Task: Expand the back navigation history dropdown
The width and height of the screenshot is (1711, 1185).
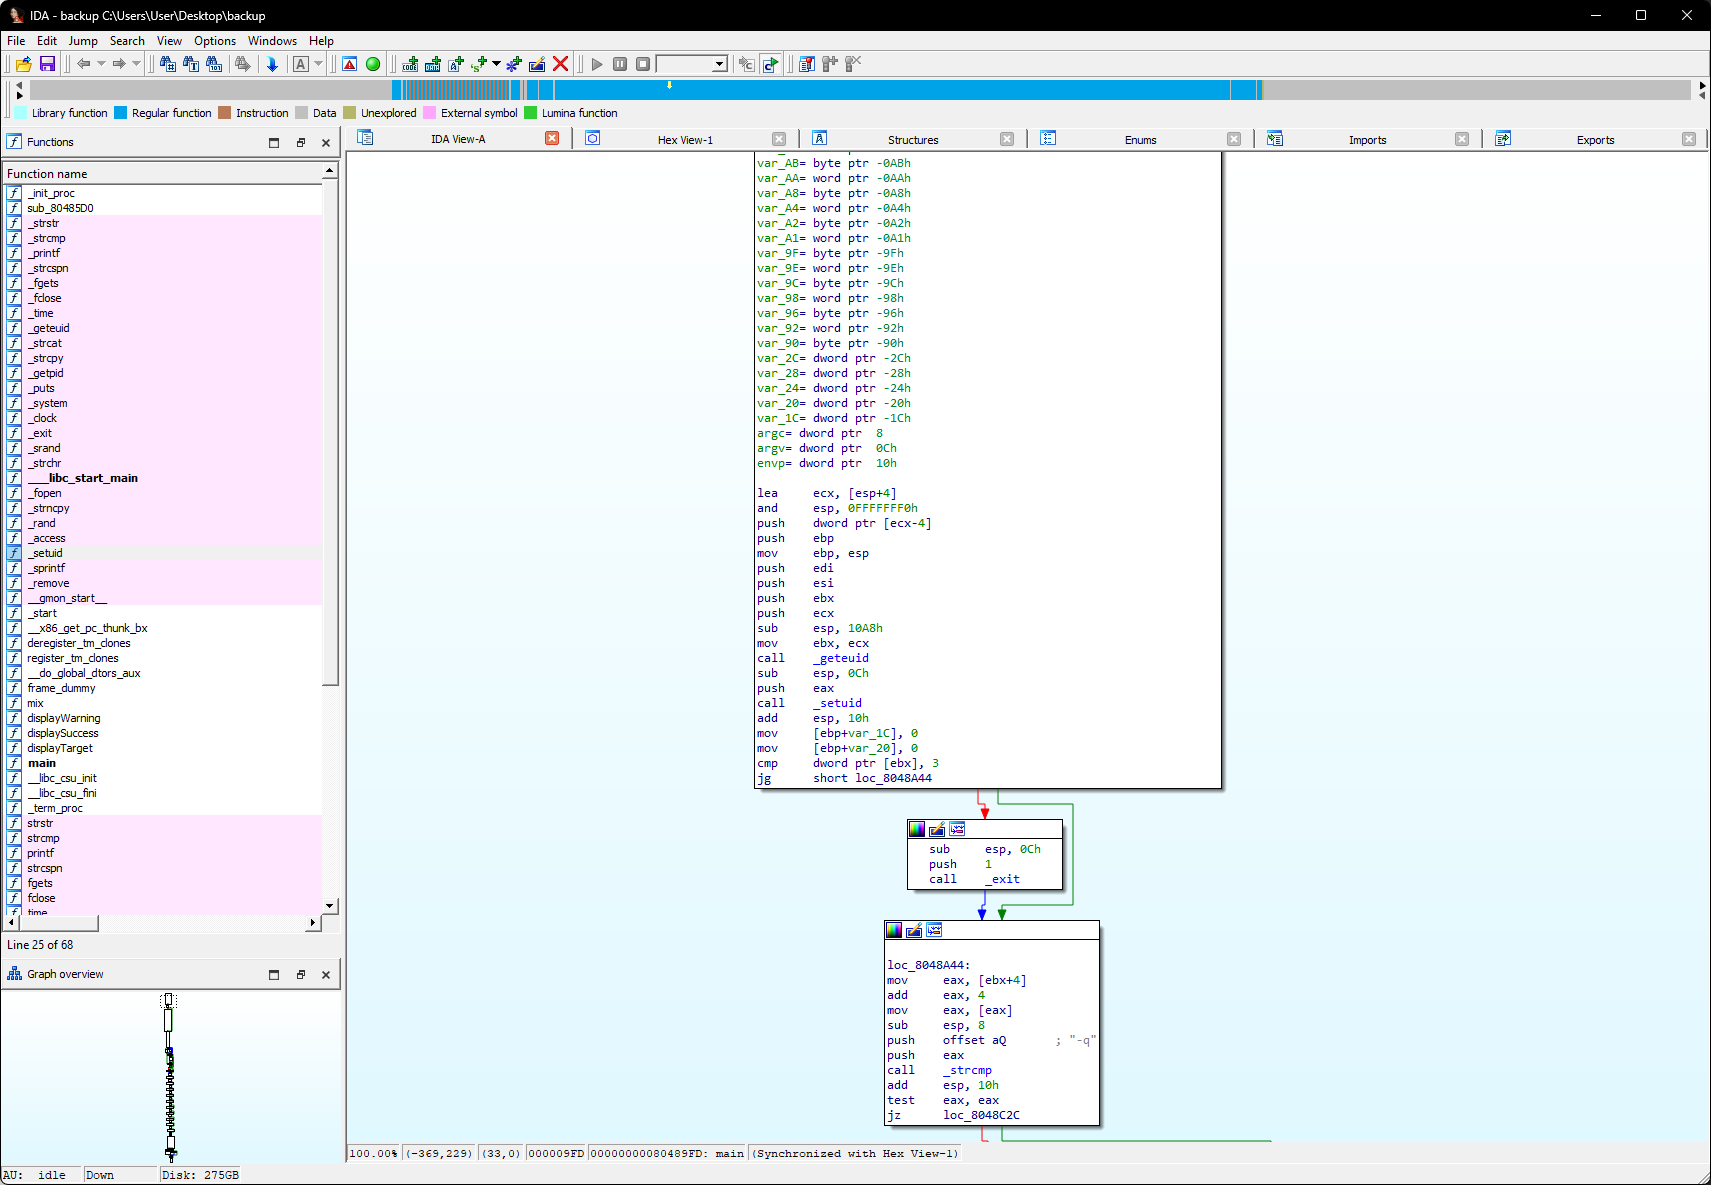Action: (x=101, y=64)
